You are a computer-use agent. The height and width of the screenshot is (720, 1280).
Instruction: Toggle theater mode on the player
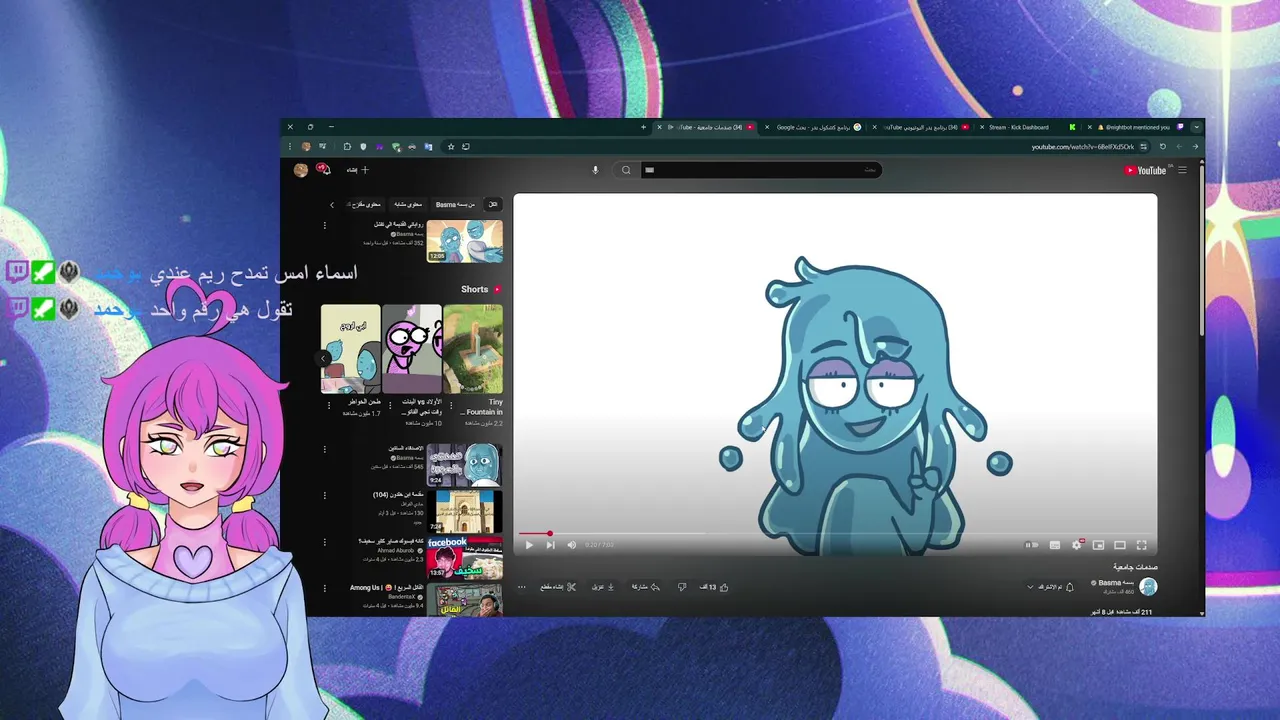(x=1120, y=545)
